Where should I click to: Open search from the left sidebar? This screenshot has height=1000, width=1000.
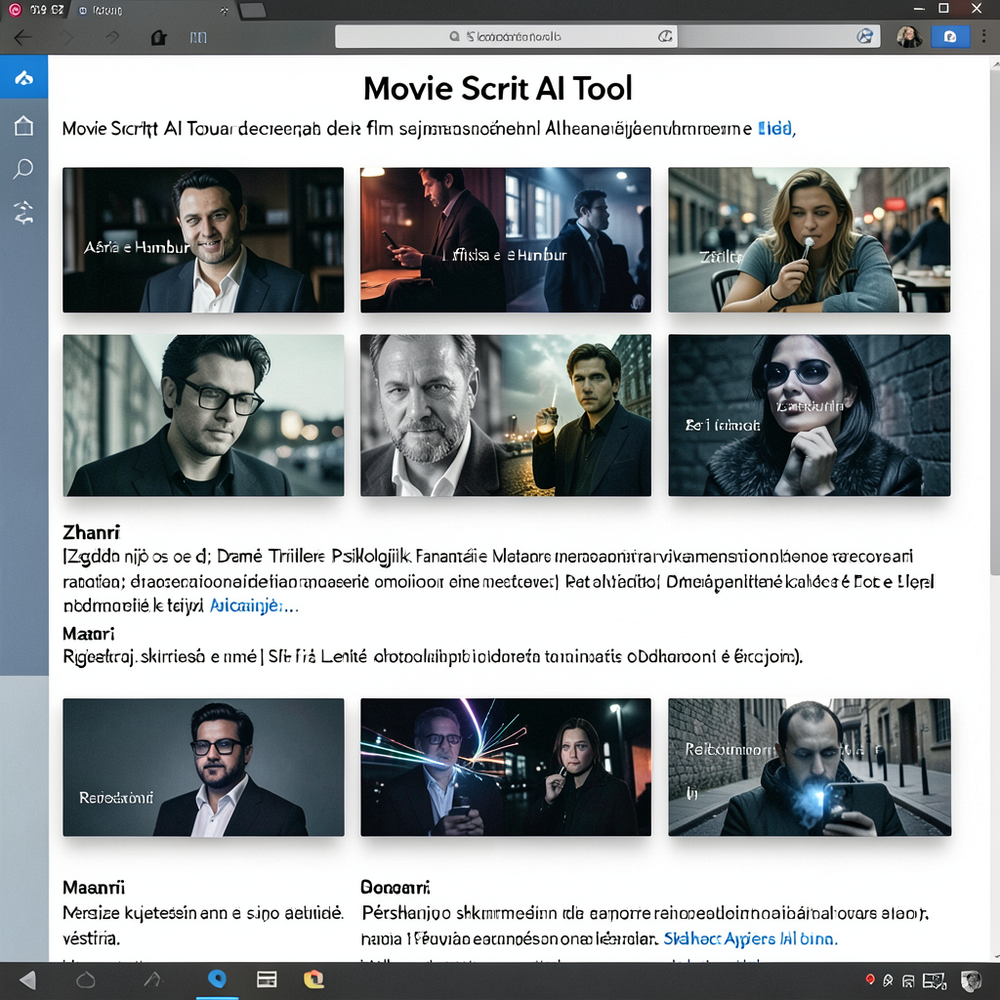(x=23, y=169)
